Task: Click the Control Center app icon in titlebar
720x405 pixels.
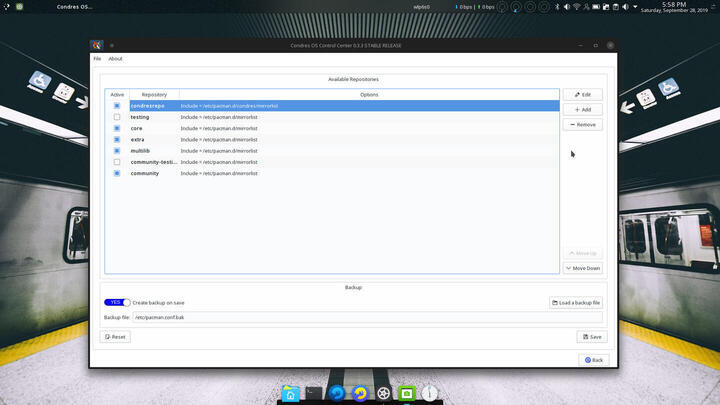Action: coord(96,45)
